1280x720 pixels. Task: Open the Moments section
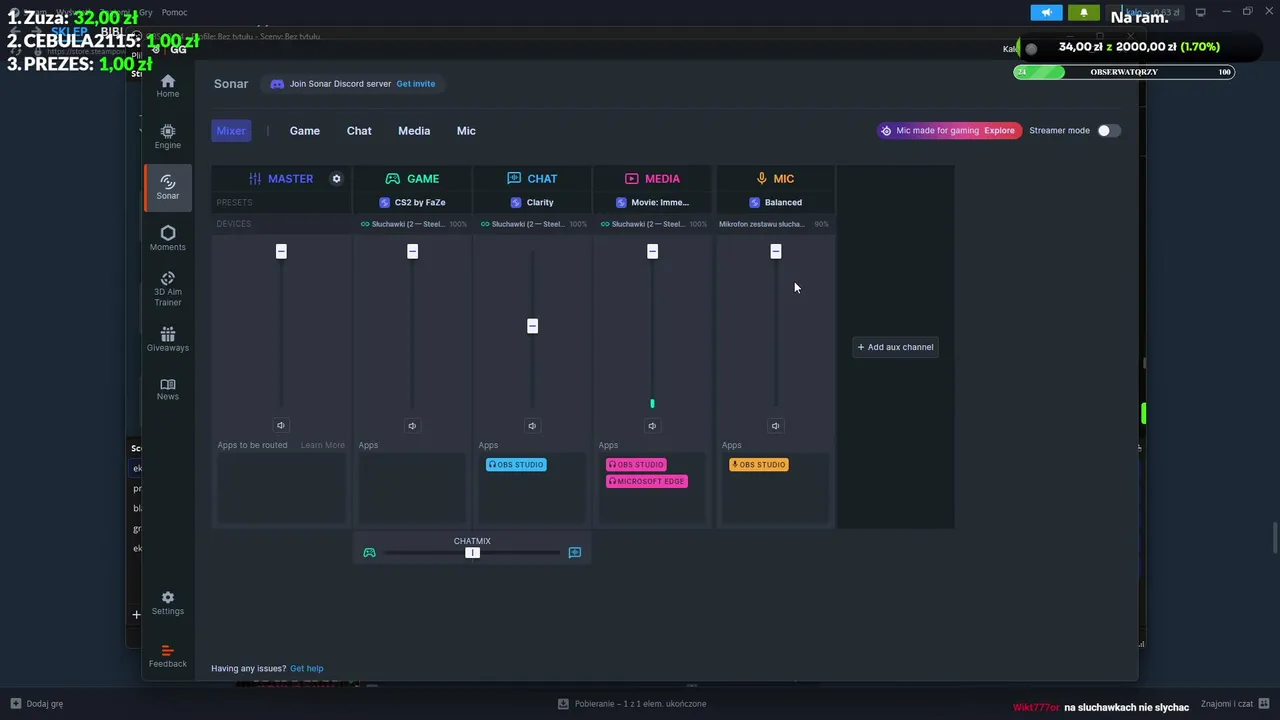167,238
